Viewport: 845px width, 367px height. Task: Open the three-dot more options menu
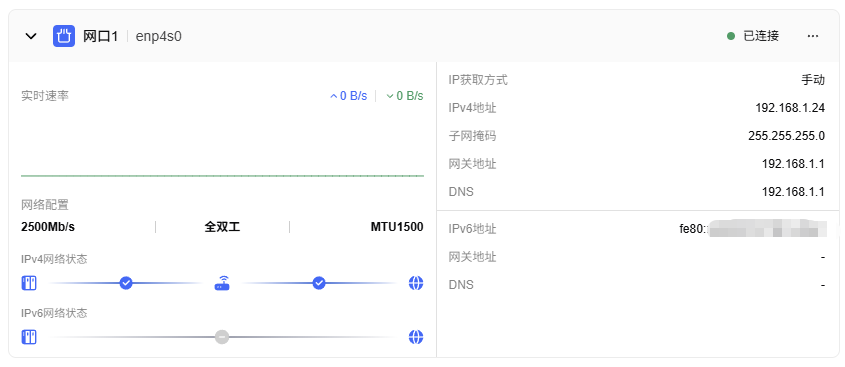click(813, 36)
